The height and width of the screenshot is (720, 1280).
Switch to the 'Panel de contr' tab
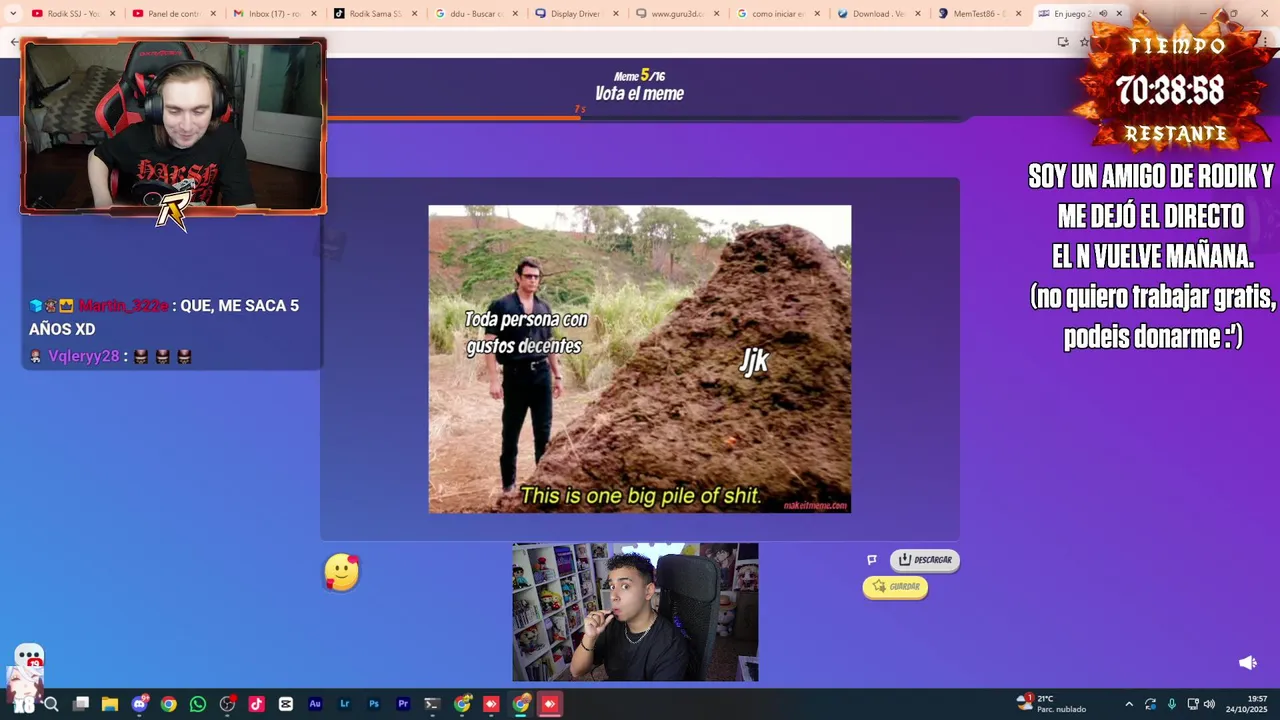point(172,14)
